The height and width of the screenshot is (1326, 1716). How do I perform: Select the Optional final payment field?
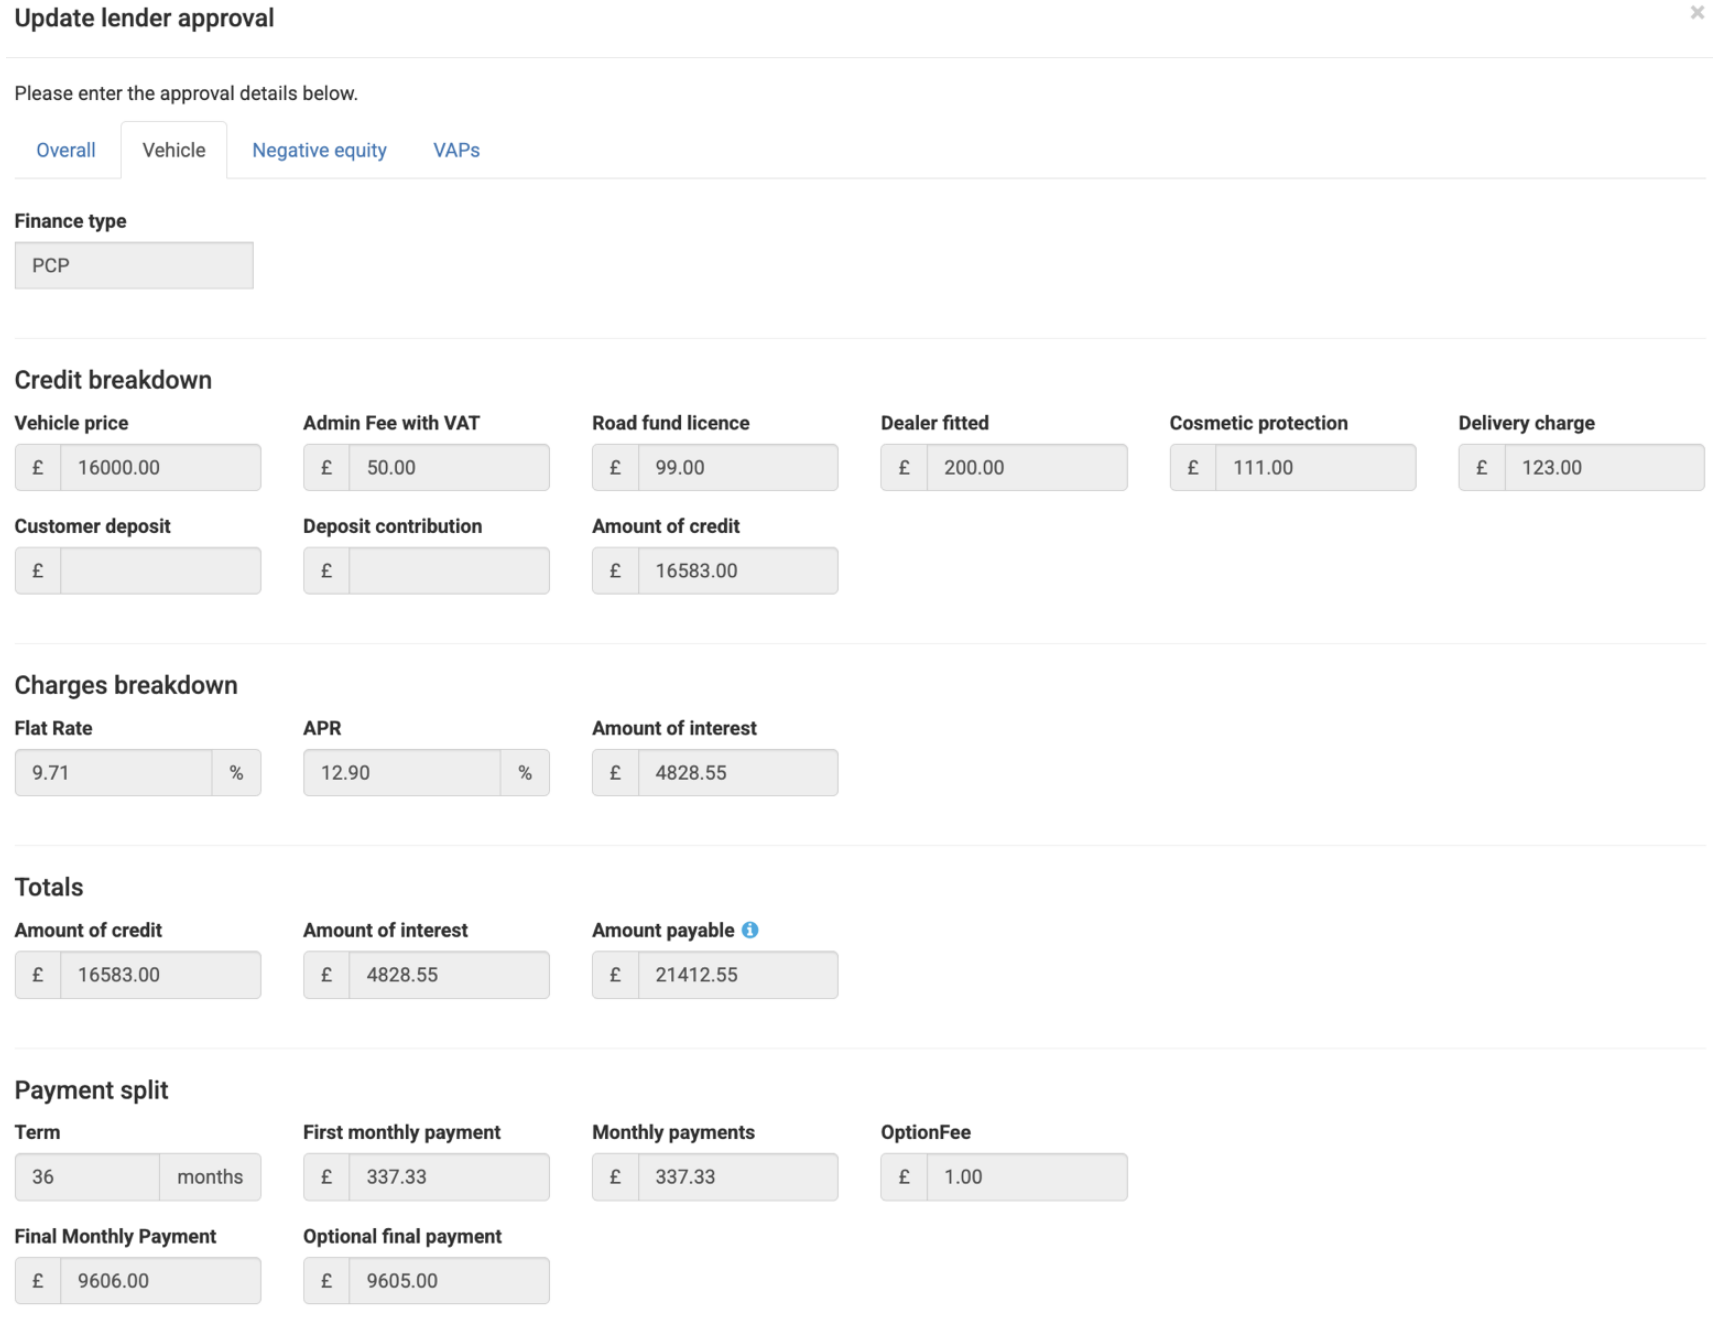coord(448,1281)
